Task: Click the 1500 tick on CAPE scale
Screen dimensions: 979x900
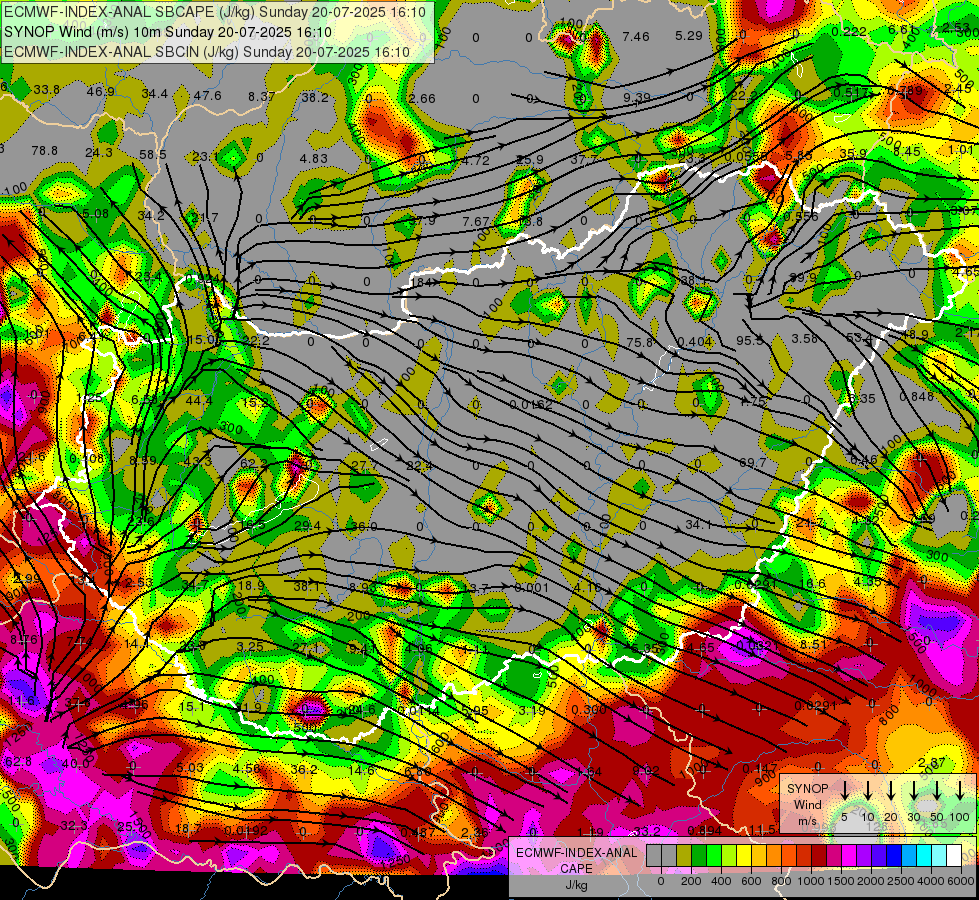Action: coord(840,881)
